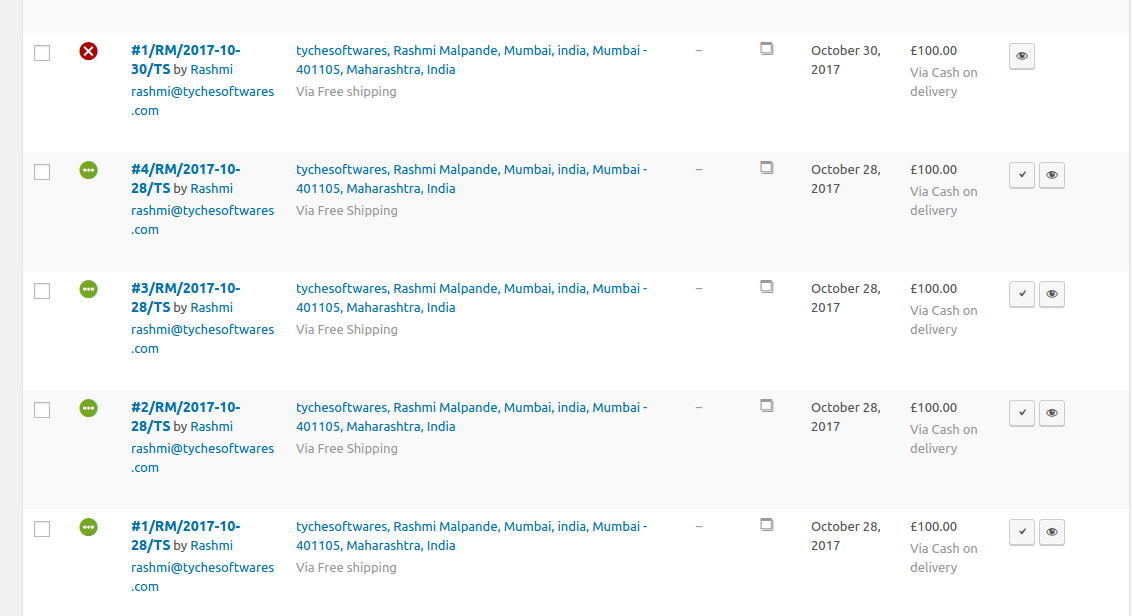
Task: Click the processing status icon for order #2/RM/2017-10-28/TS
Action: click(88, 408)
